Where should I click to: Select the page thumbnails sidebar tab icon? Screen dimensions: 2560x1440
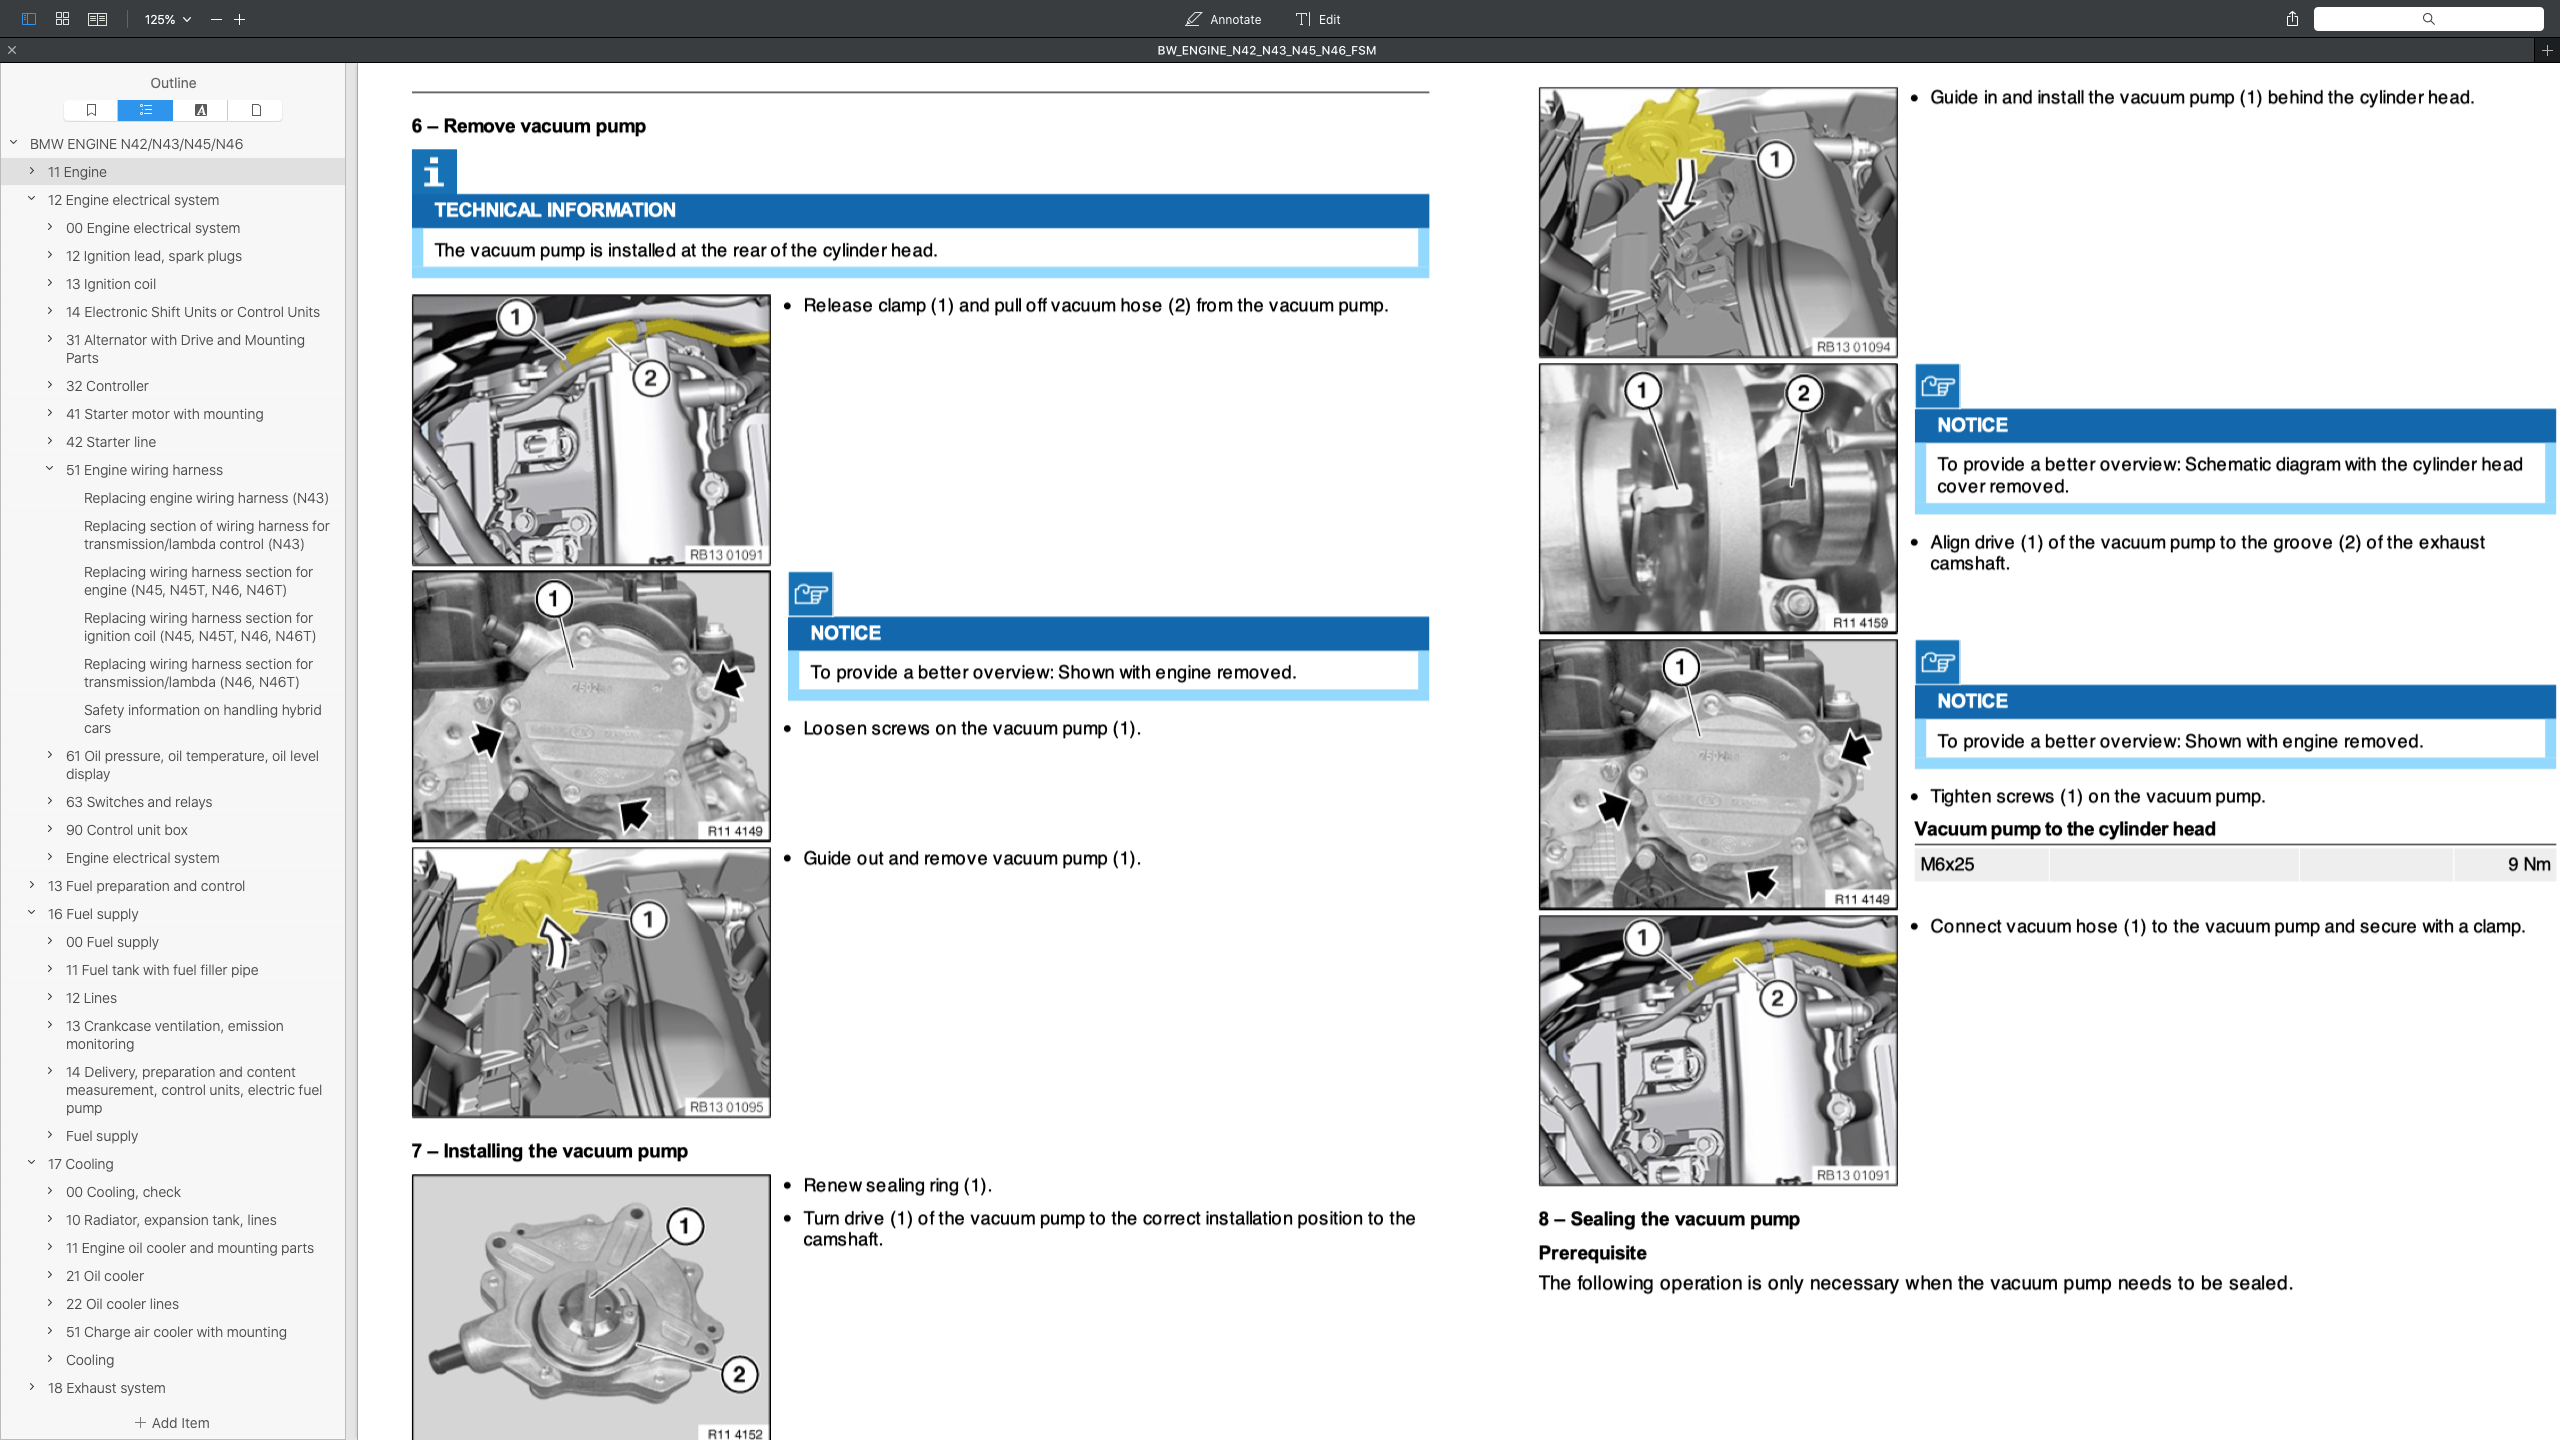click(x=255, y=110)
